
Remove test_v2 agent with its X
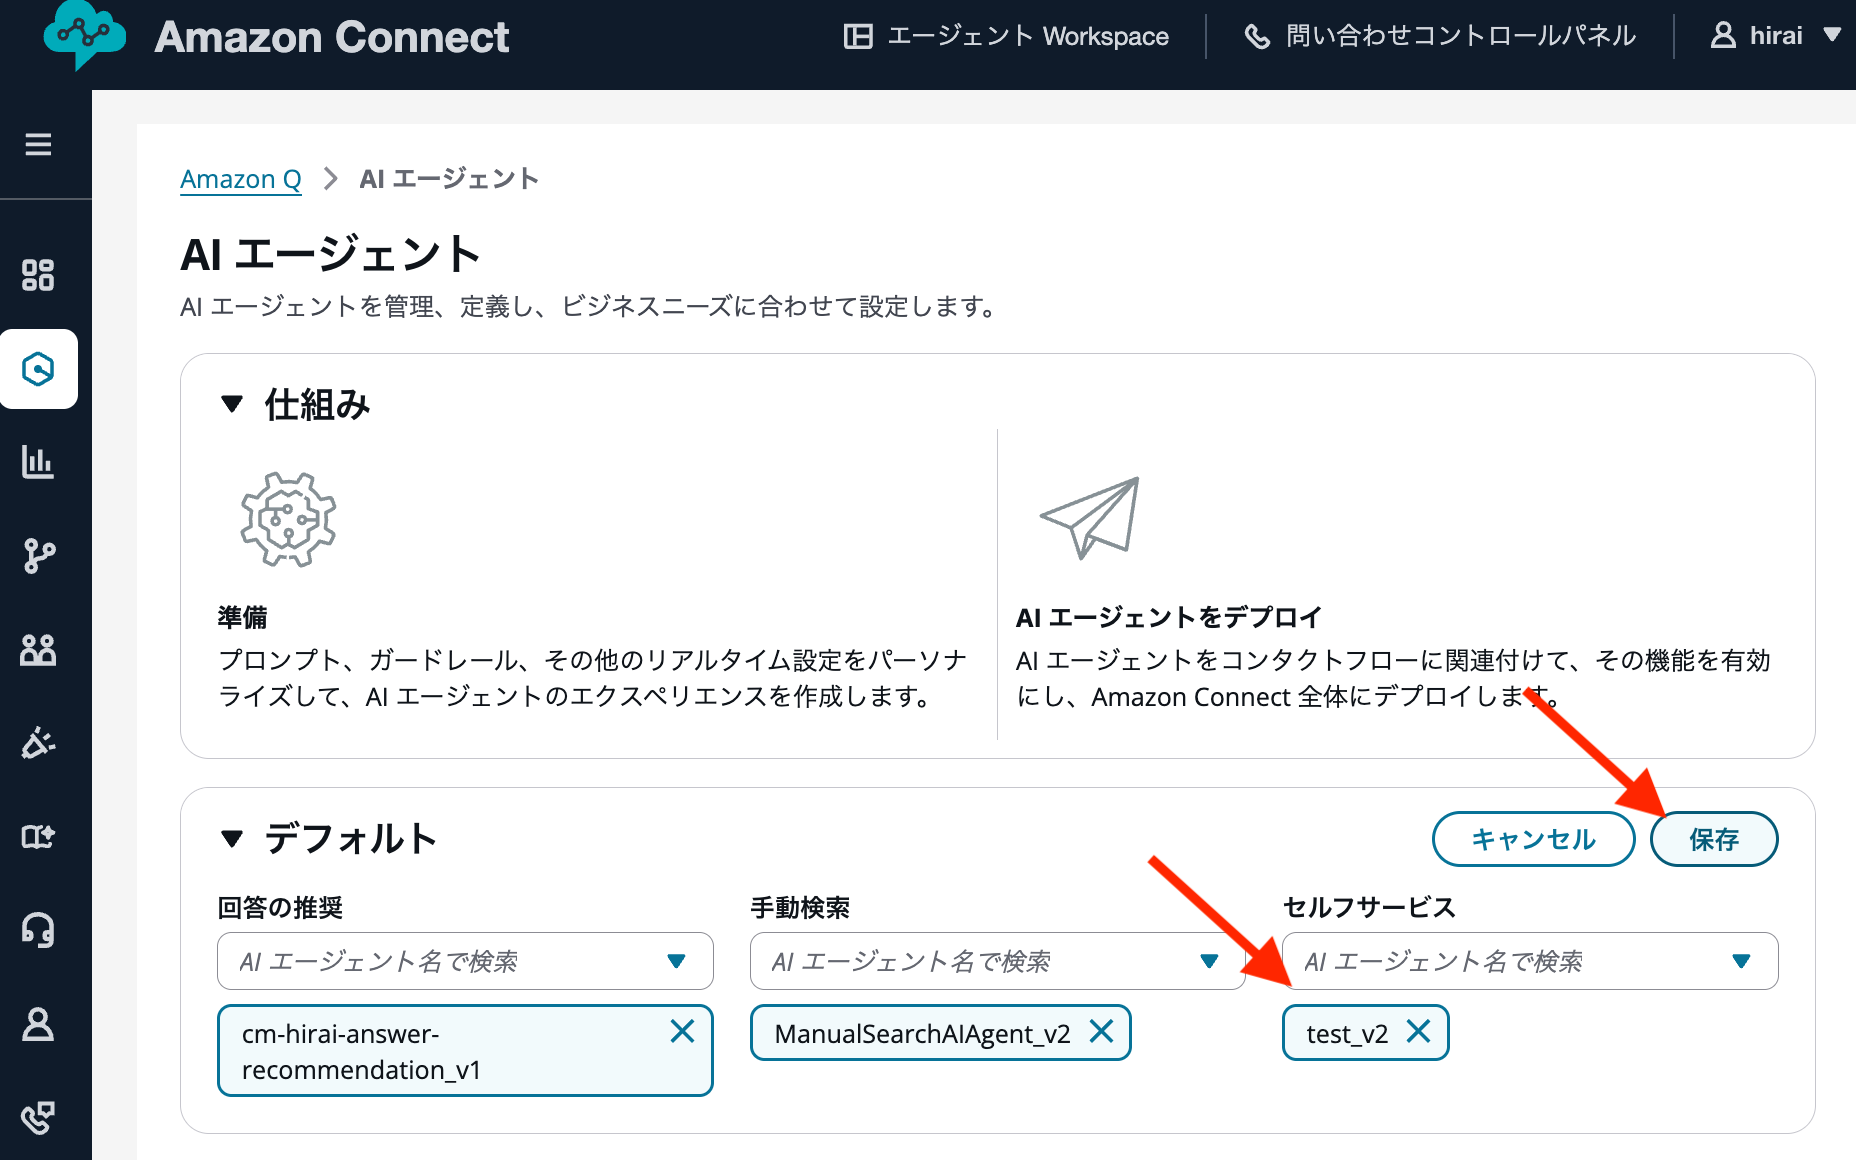coord(1418,1031)
